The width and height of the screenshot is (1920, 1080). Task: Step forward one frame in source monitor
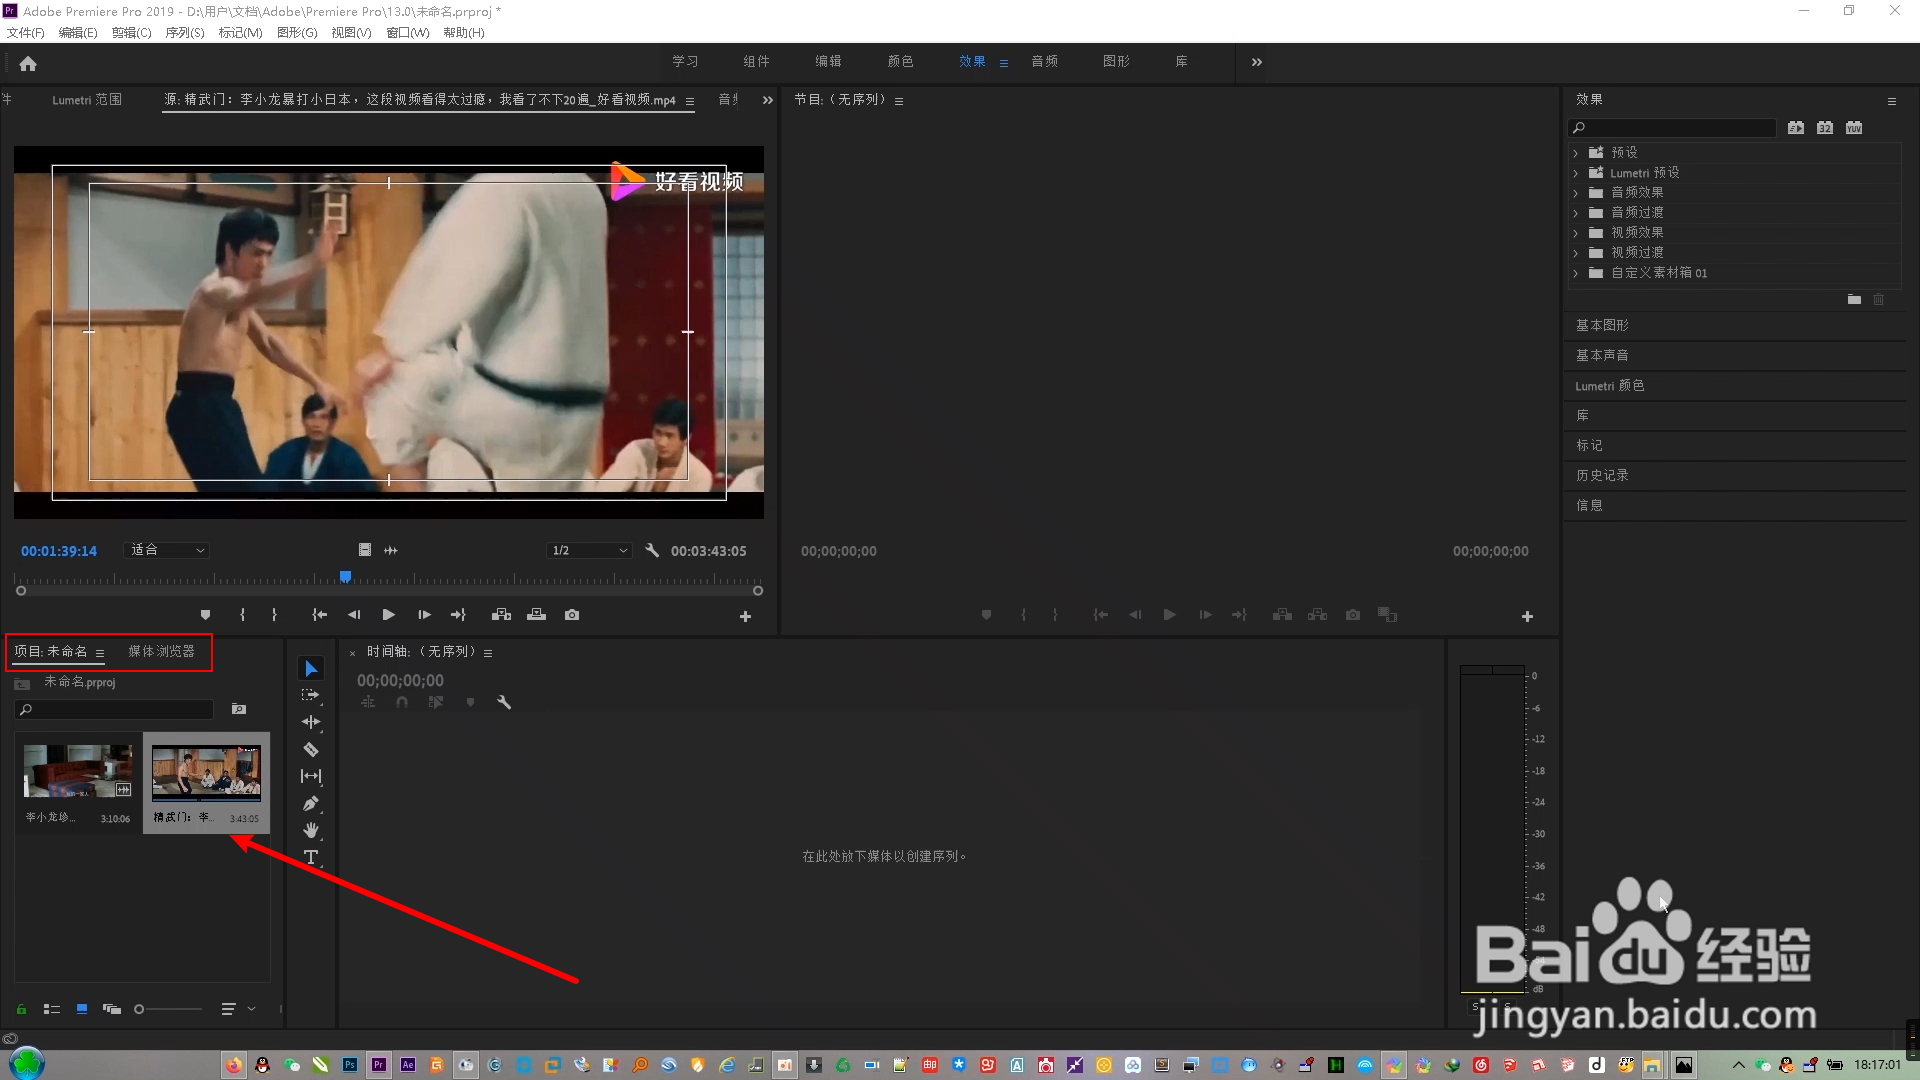[x=424, y=615]
